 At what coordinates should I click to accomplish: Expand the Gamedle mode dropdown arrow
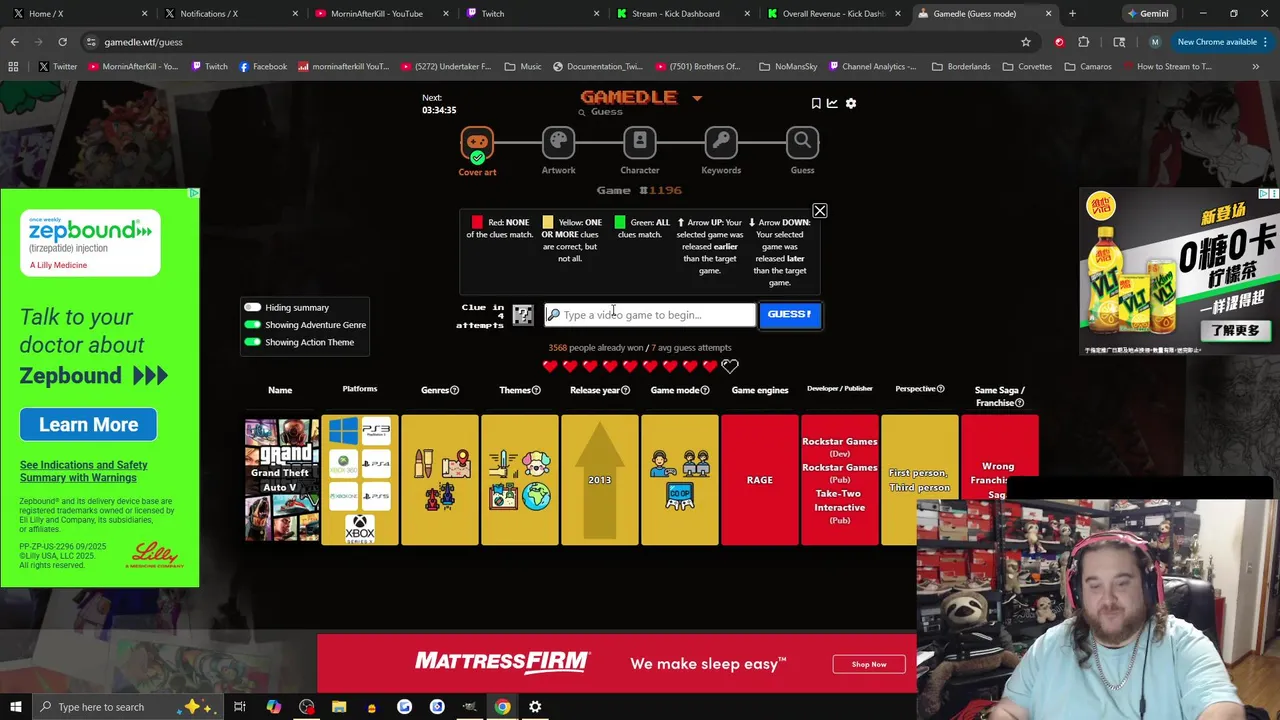697,98
